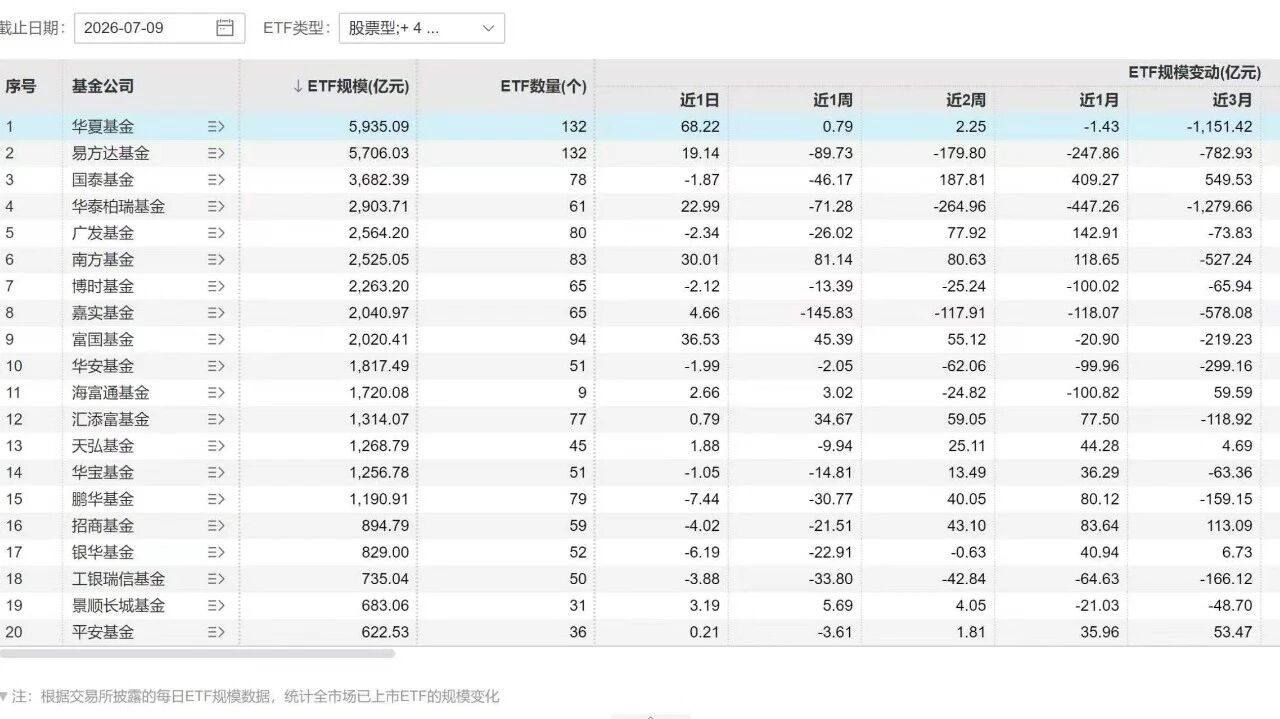The image size is (1280, 719).
Task: Click the ETF规模变动(亿元) group header
Action: tap(1195, 72)
